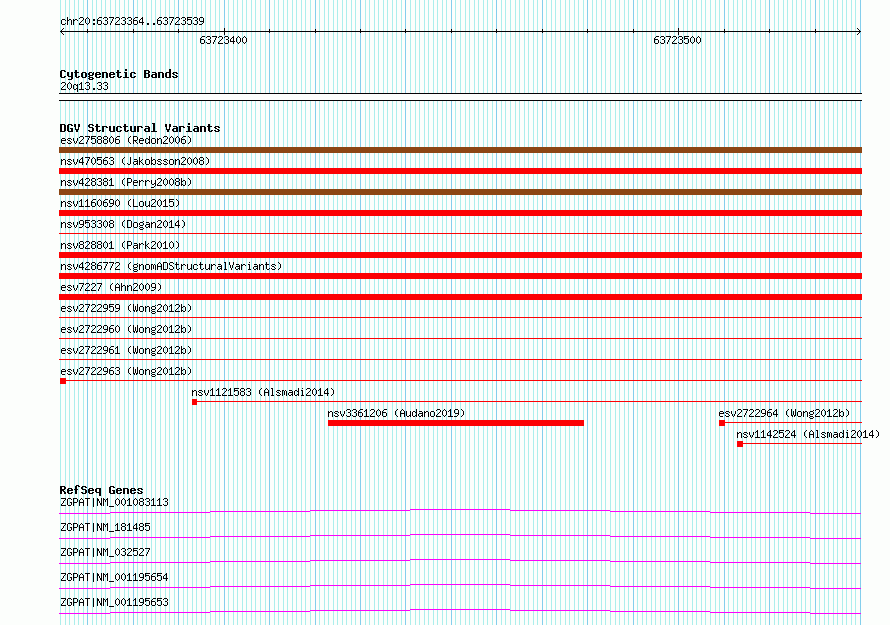
Task: Click nsv4286772 (gnomADStructuralVariants) label
Action: 171,266
